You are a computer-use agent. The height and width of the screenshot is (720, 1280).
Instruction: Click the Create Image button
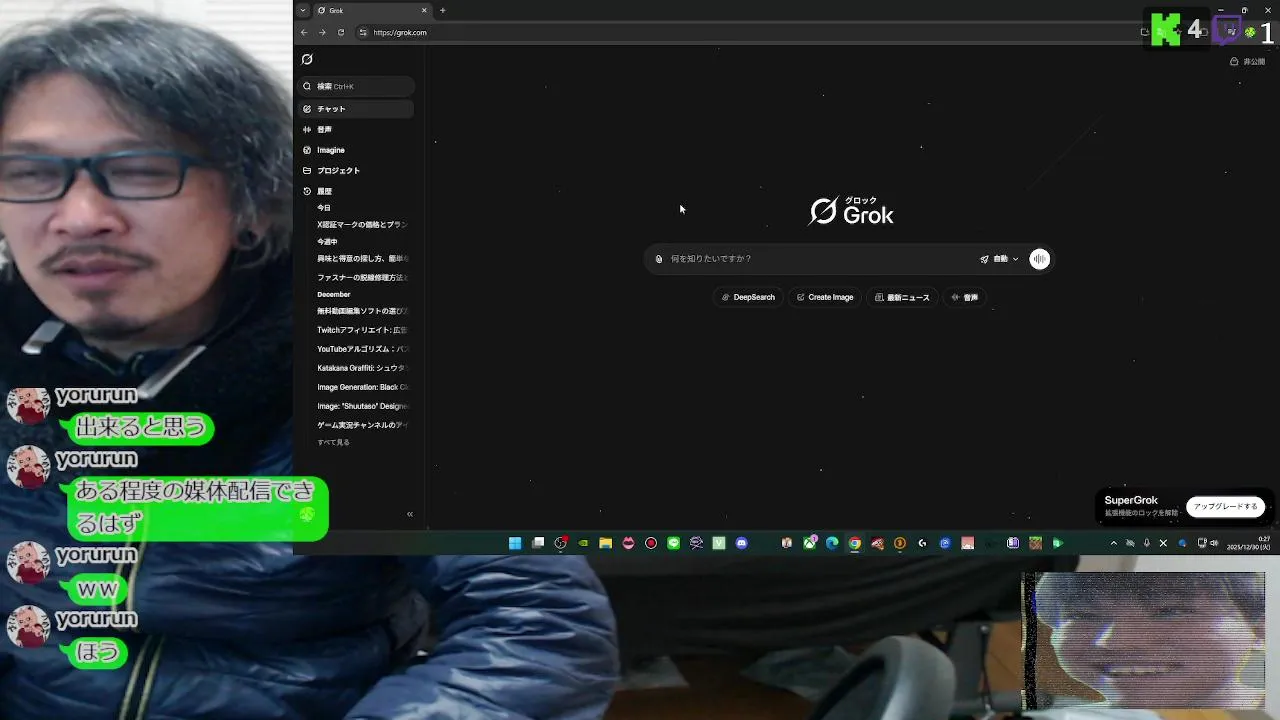825,297
